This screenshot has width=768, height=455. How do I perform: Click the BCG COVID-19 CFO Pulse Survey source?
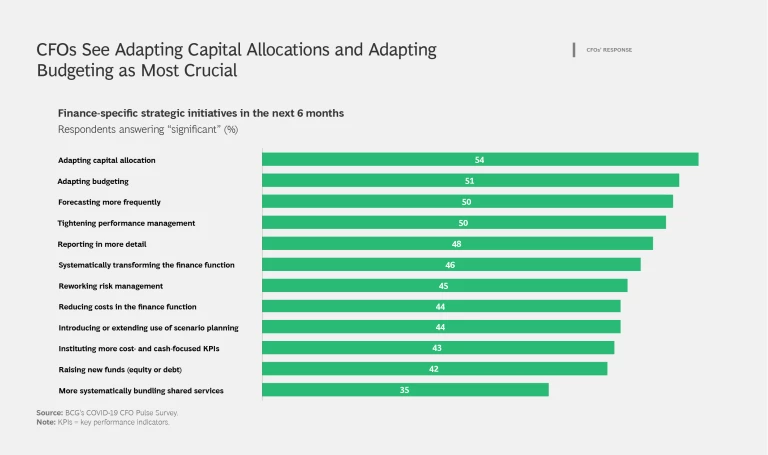(113, 412)
